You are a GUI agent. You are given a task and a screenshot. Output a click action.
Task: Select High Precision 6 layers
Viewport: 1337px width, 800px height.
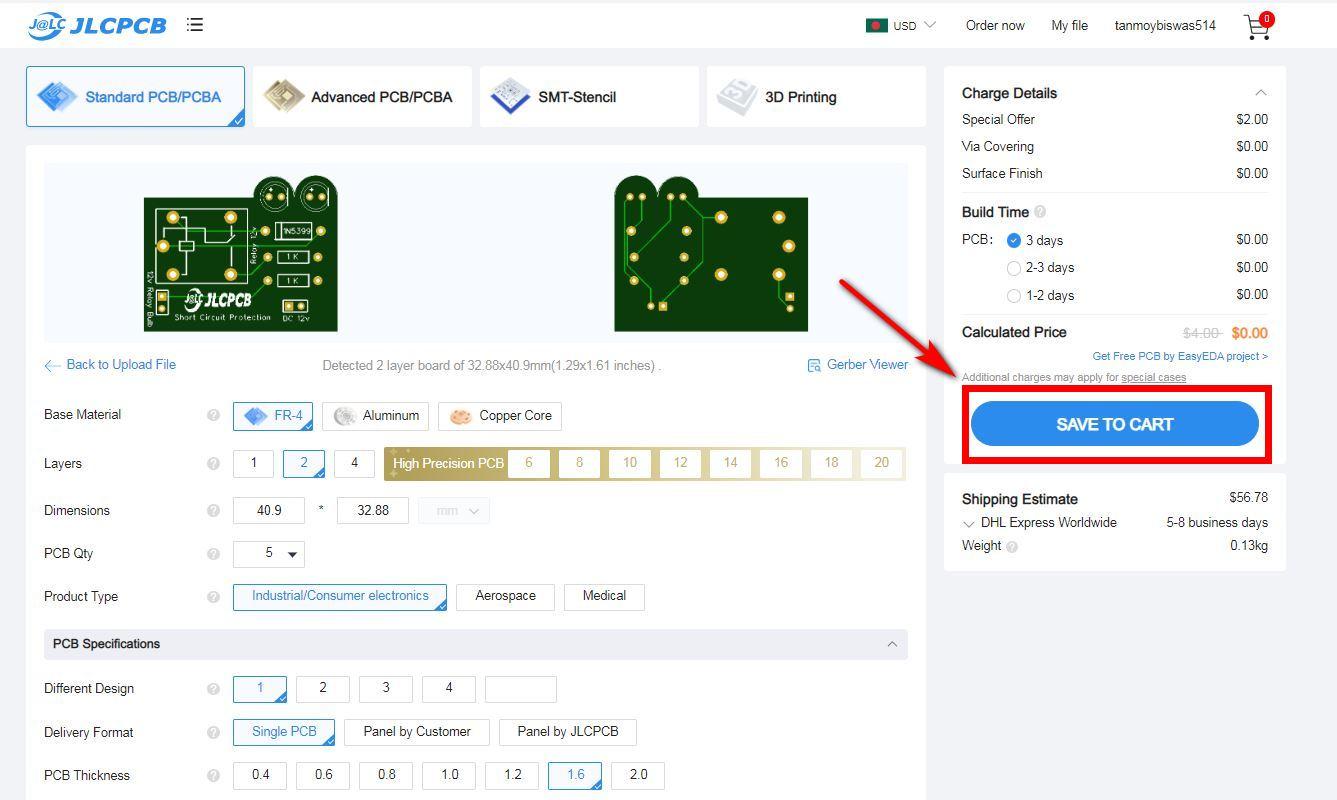click(529, 463)
